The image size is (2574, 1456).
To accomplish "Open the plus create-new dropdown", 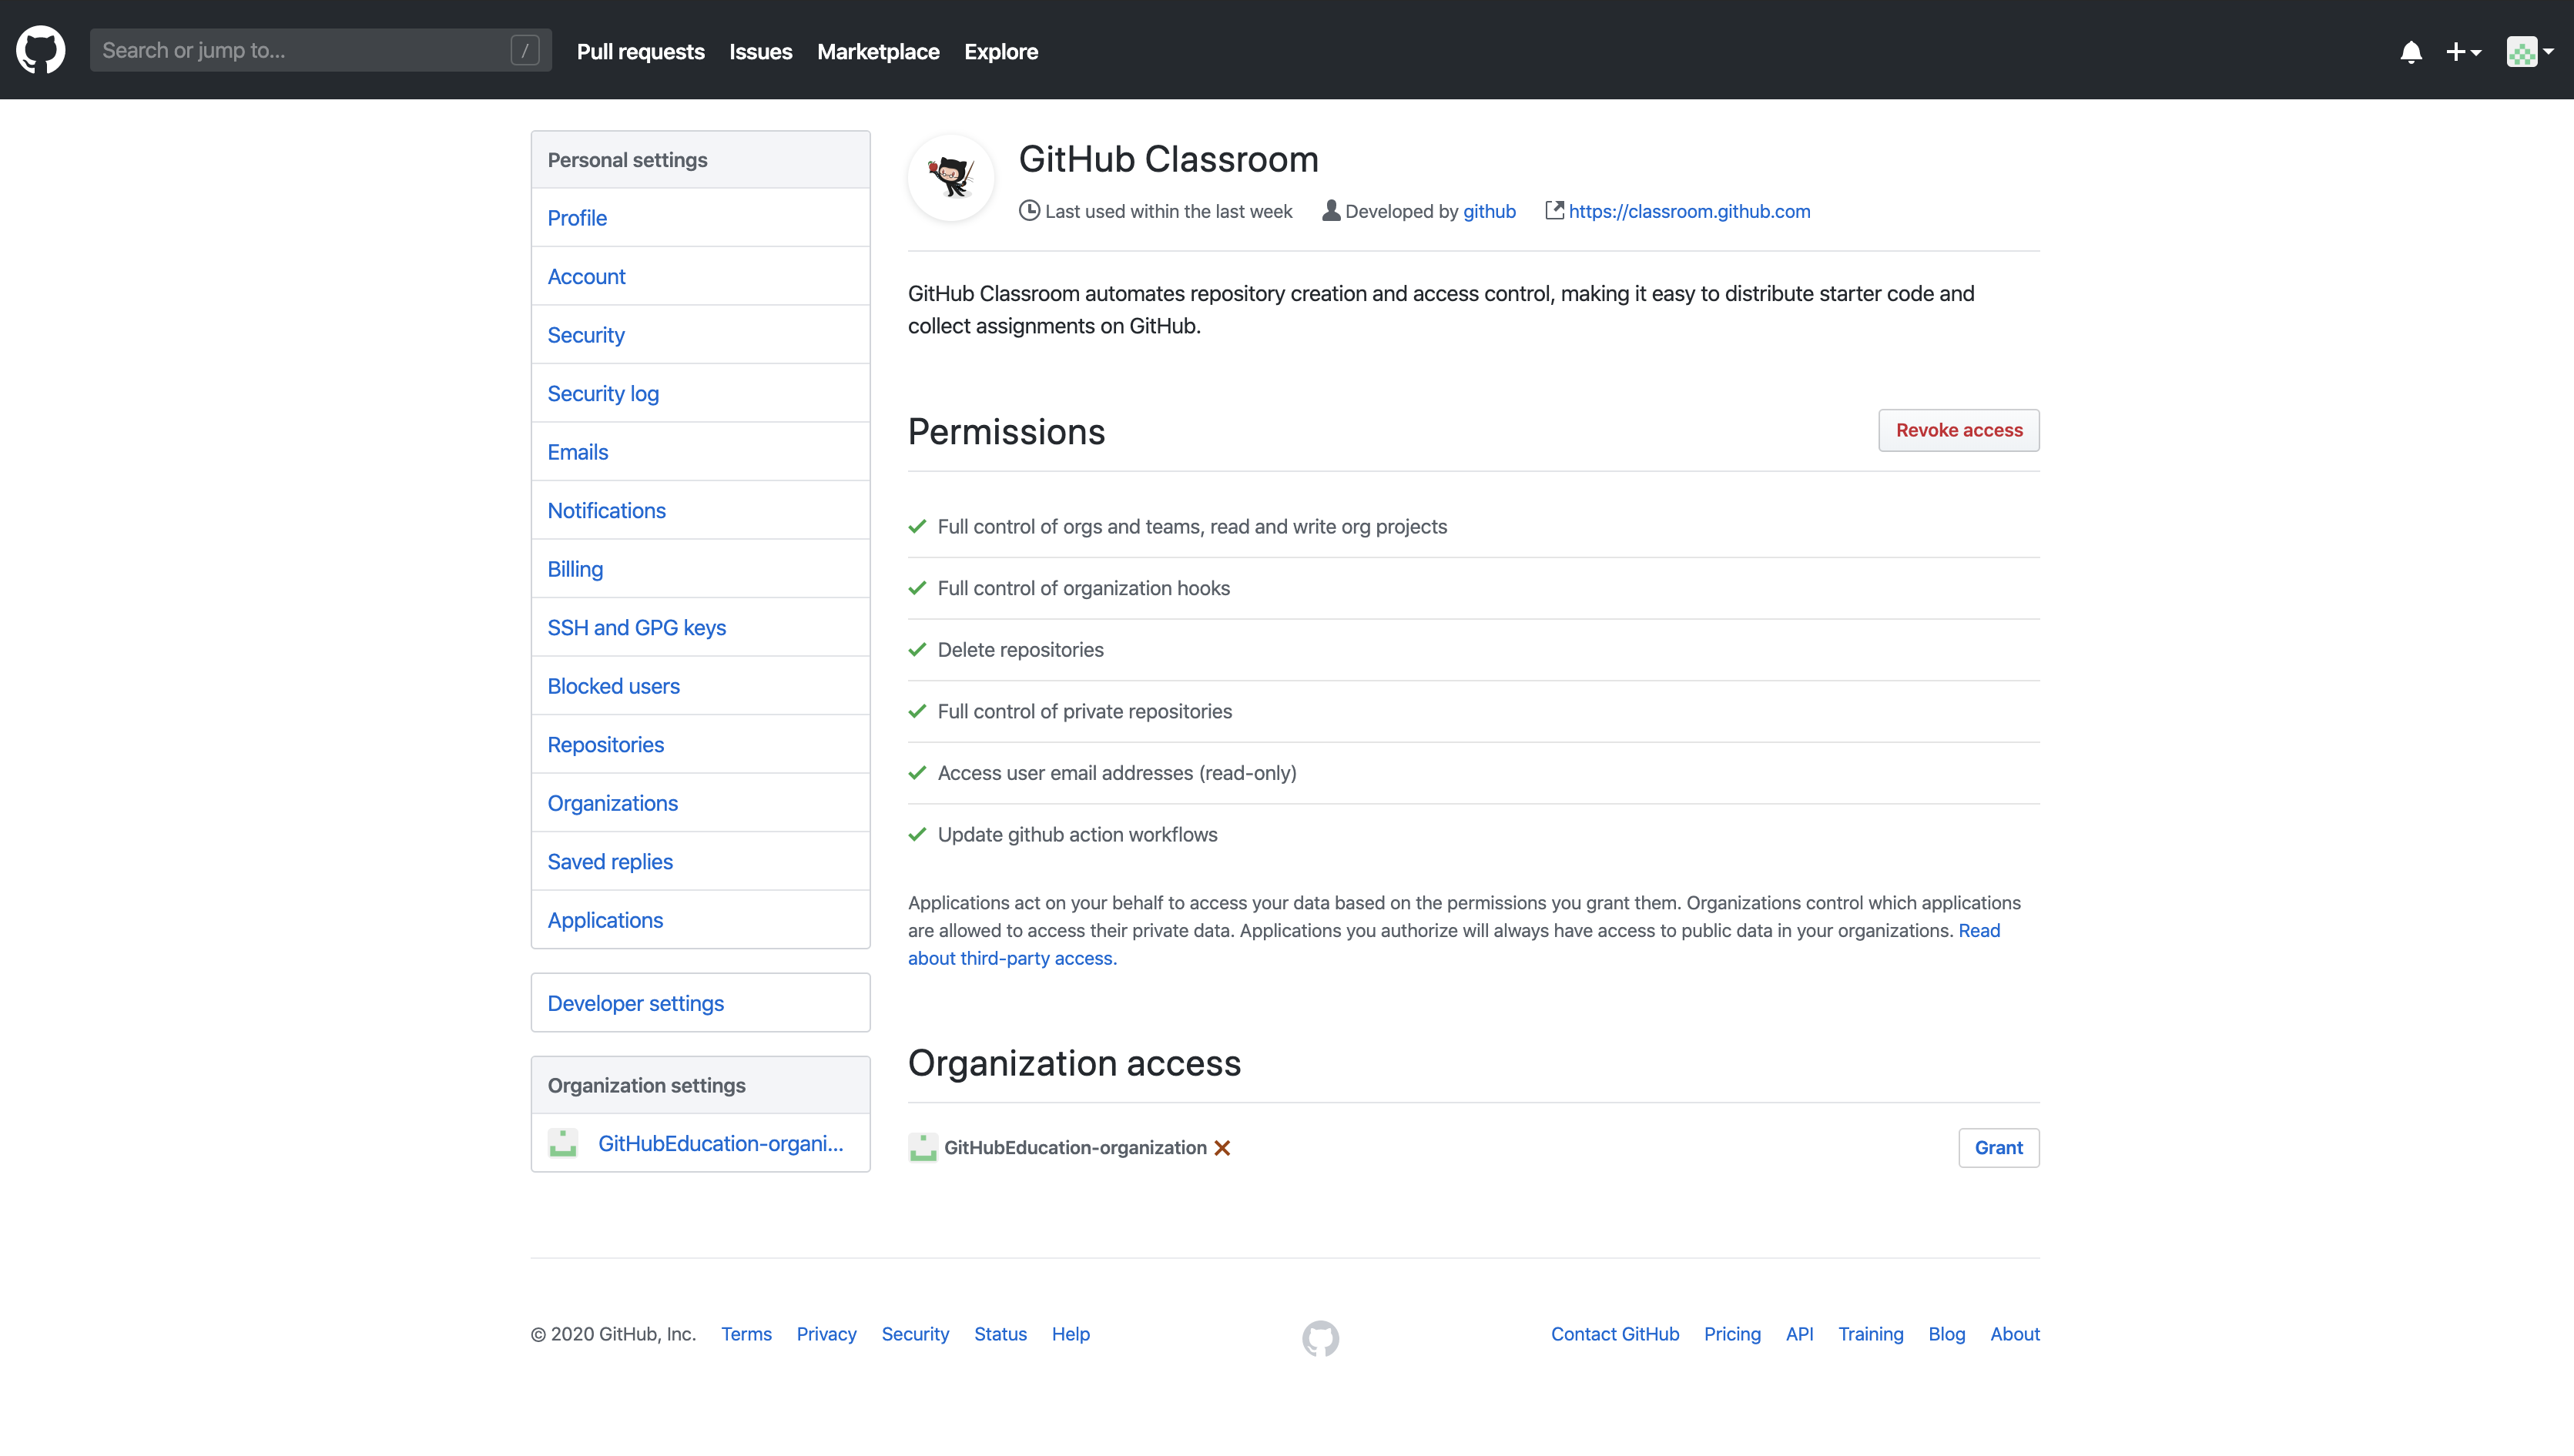I will [x=2463, y=52].
